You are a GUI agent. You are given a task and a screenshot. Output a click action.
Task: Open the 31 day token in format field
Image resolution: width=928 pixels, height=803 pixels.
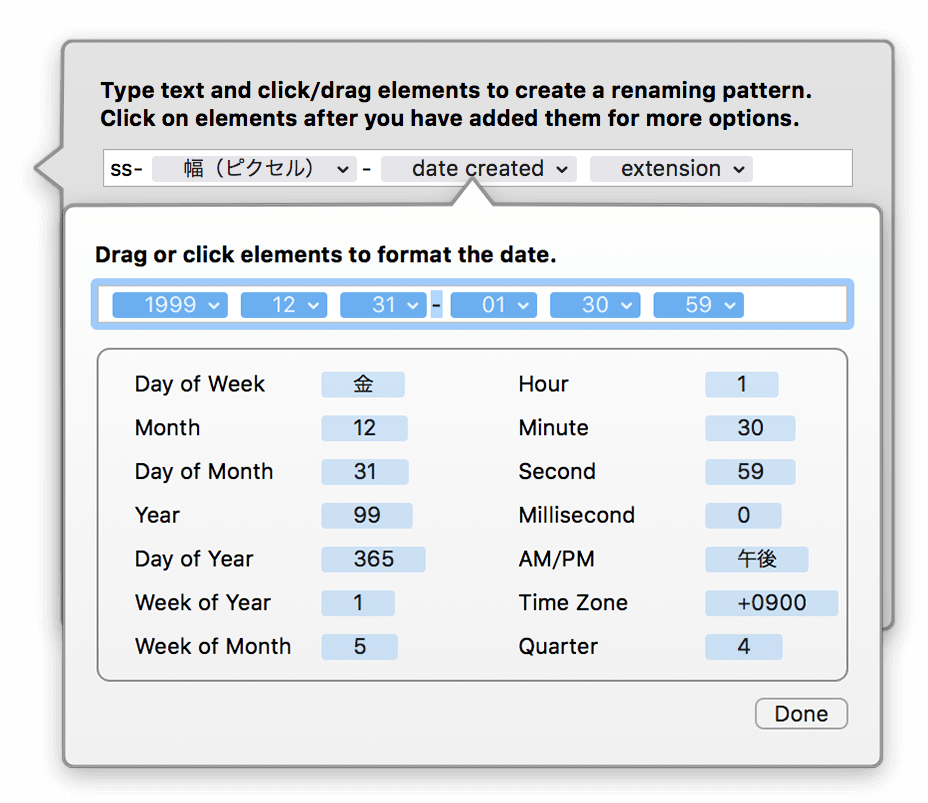pyautogui.click(x=384, y=305)
